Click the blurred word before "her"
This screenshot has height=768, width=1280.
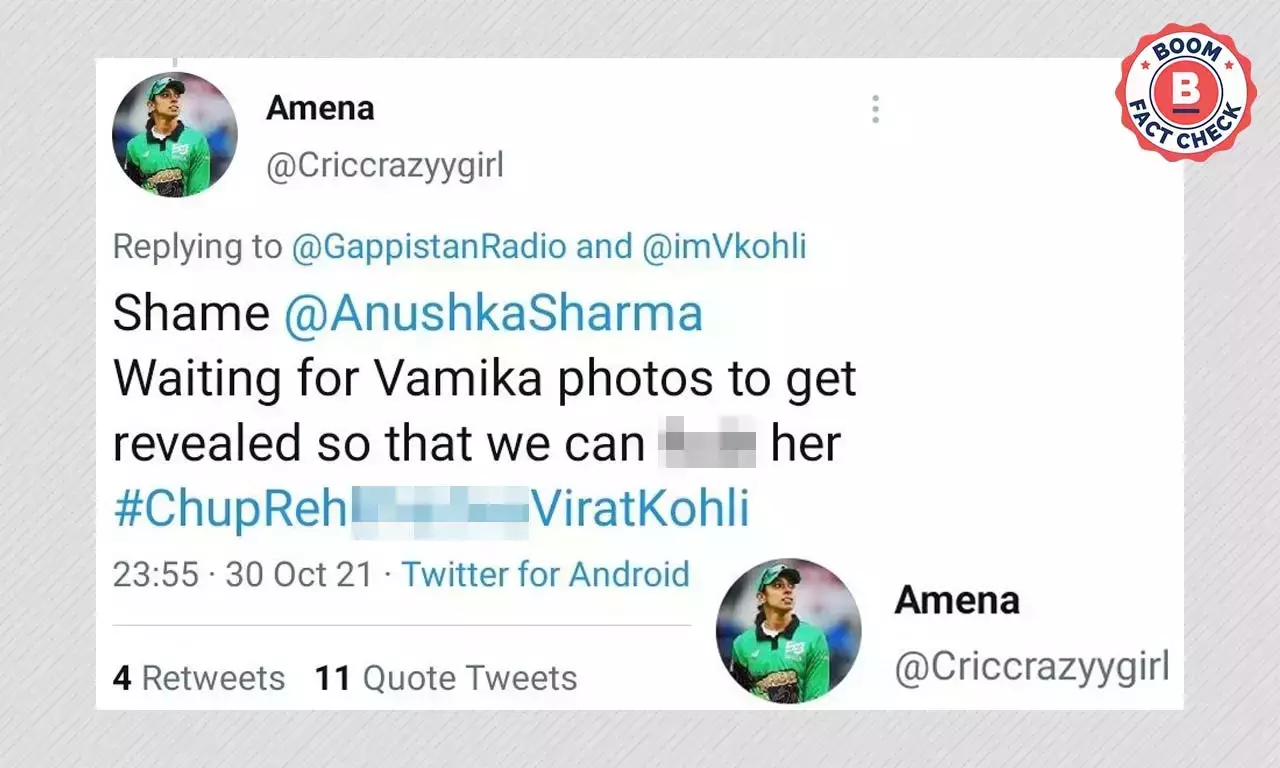(x=708, y=446)
